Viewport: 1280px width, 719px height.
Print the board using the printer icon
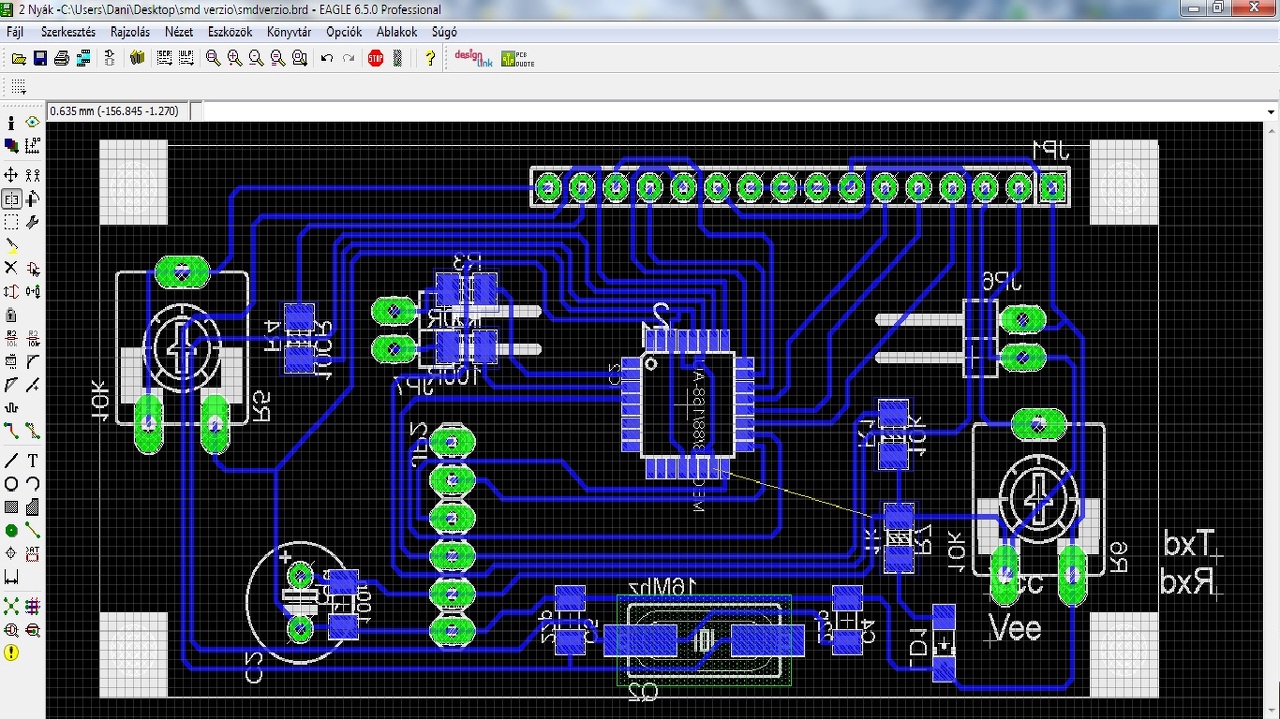(62, 59)
